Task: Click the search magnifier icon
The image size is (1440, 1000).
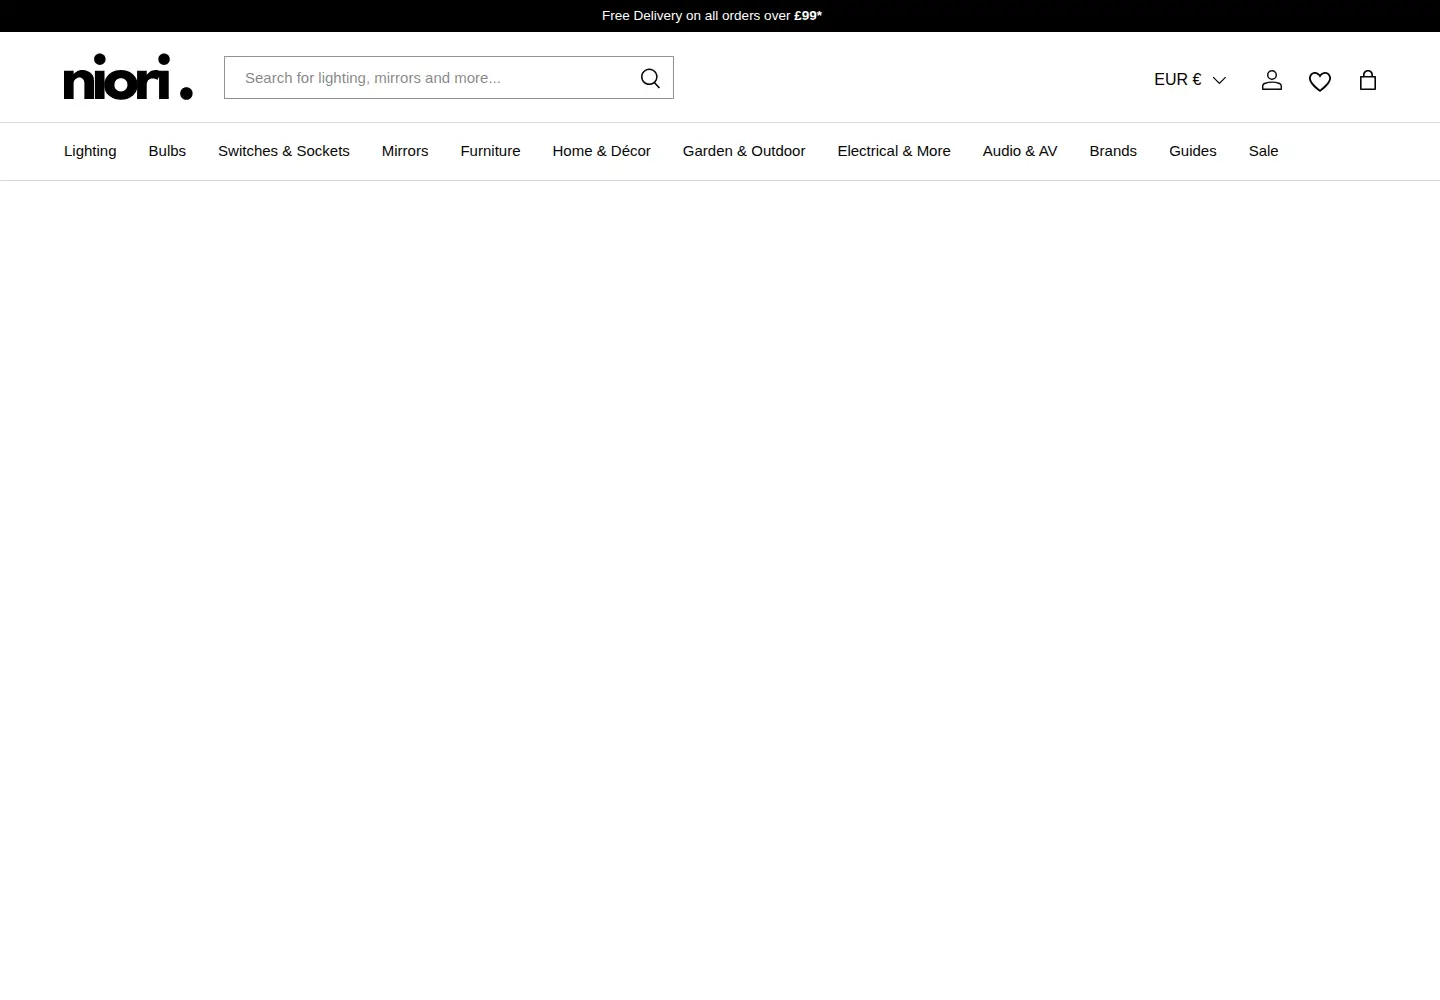Action: click(650, 78)
